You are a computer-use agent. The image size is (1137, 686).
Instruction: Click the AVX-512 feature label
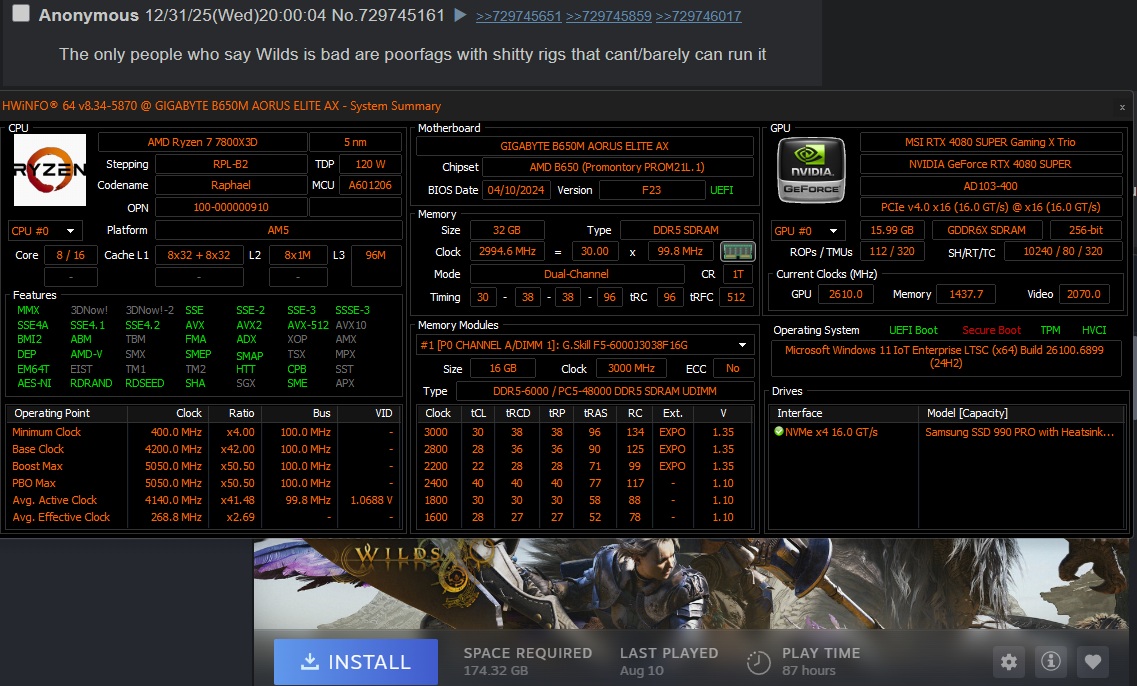(x=307, y=325)
